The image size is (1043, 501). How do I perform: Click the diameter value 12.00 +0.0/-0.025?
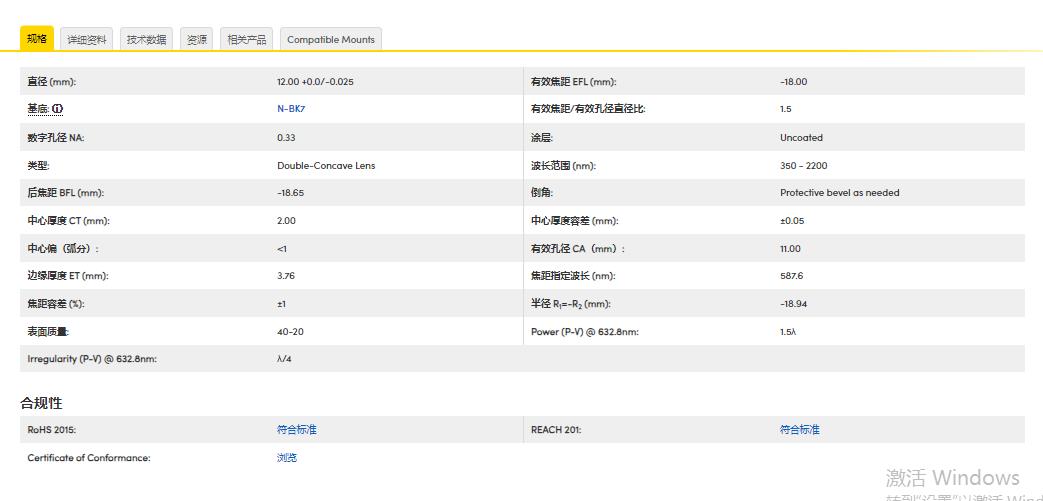(x=315, y=82)
